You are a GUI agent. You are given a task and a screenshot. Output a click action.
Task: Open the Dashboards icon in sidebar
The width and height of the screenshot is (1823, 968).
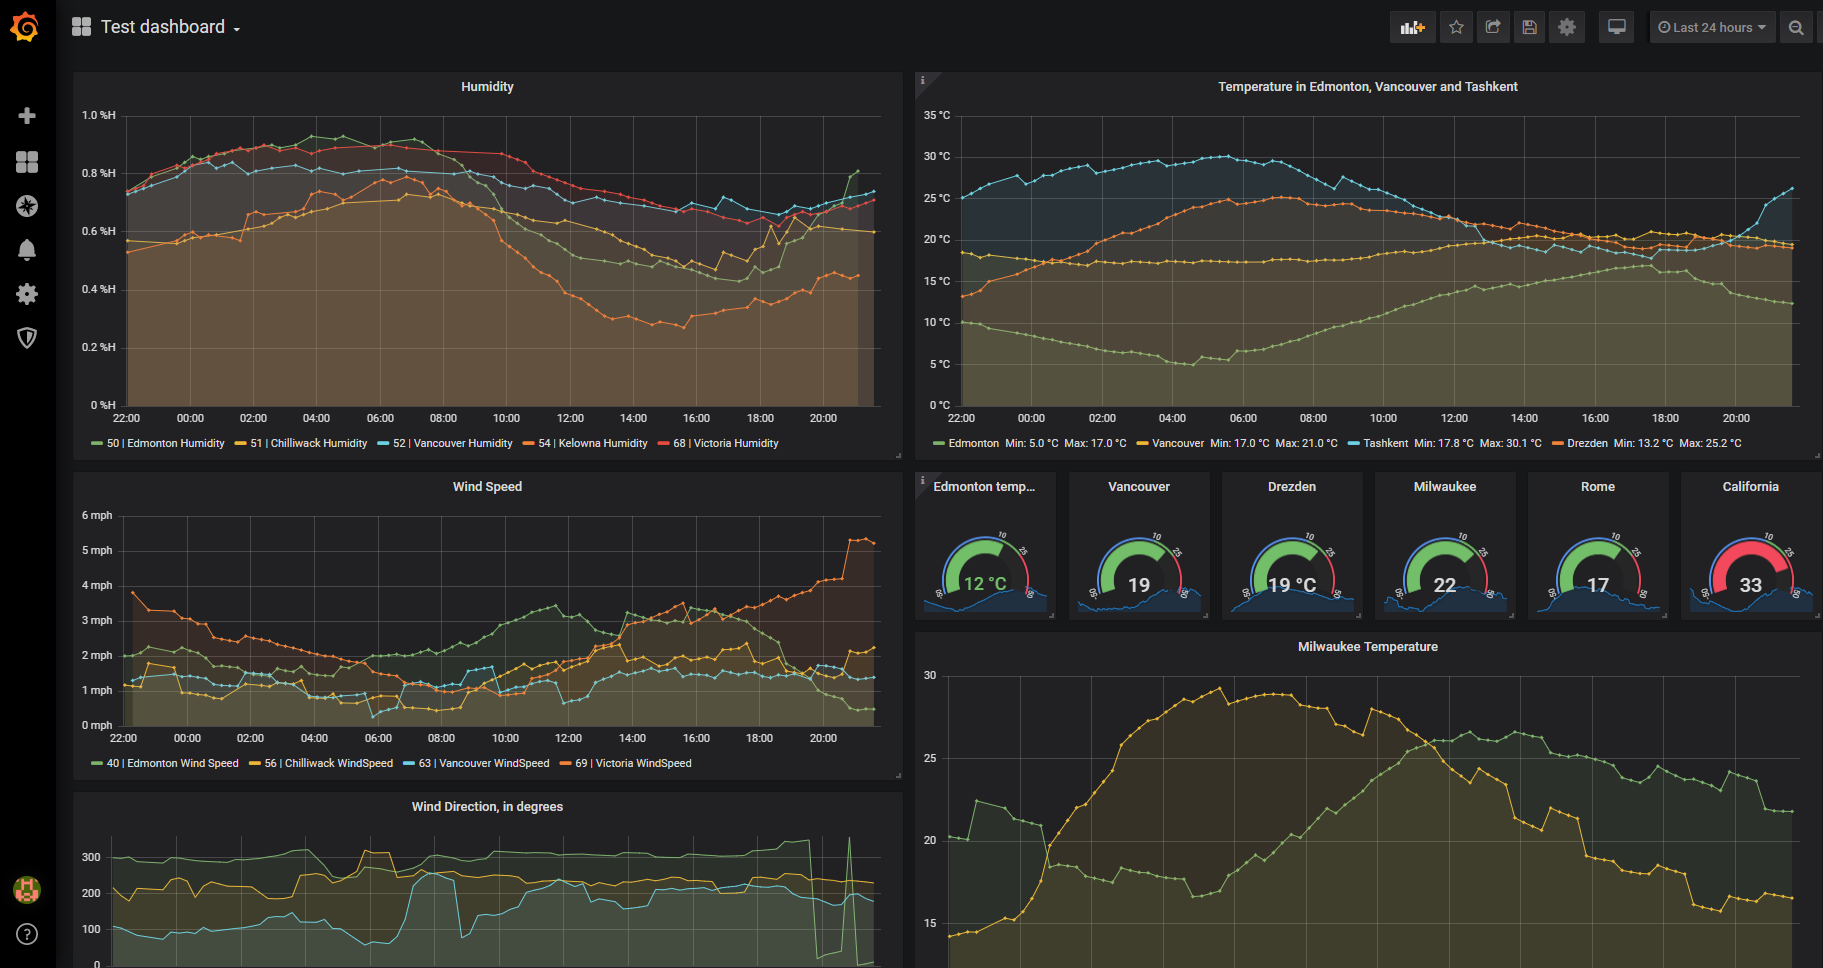pos(27,162)
